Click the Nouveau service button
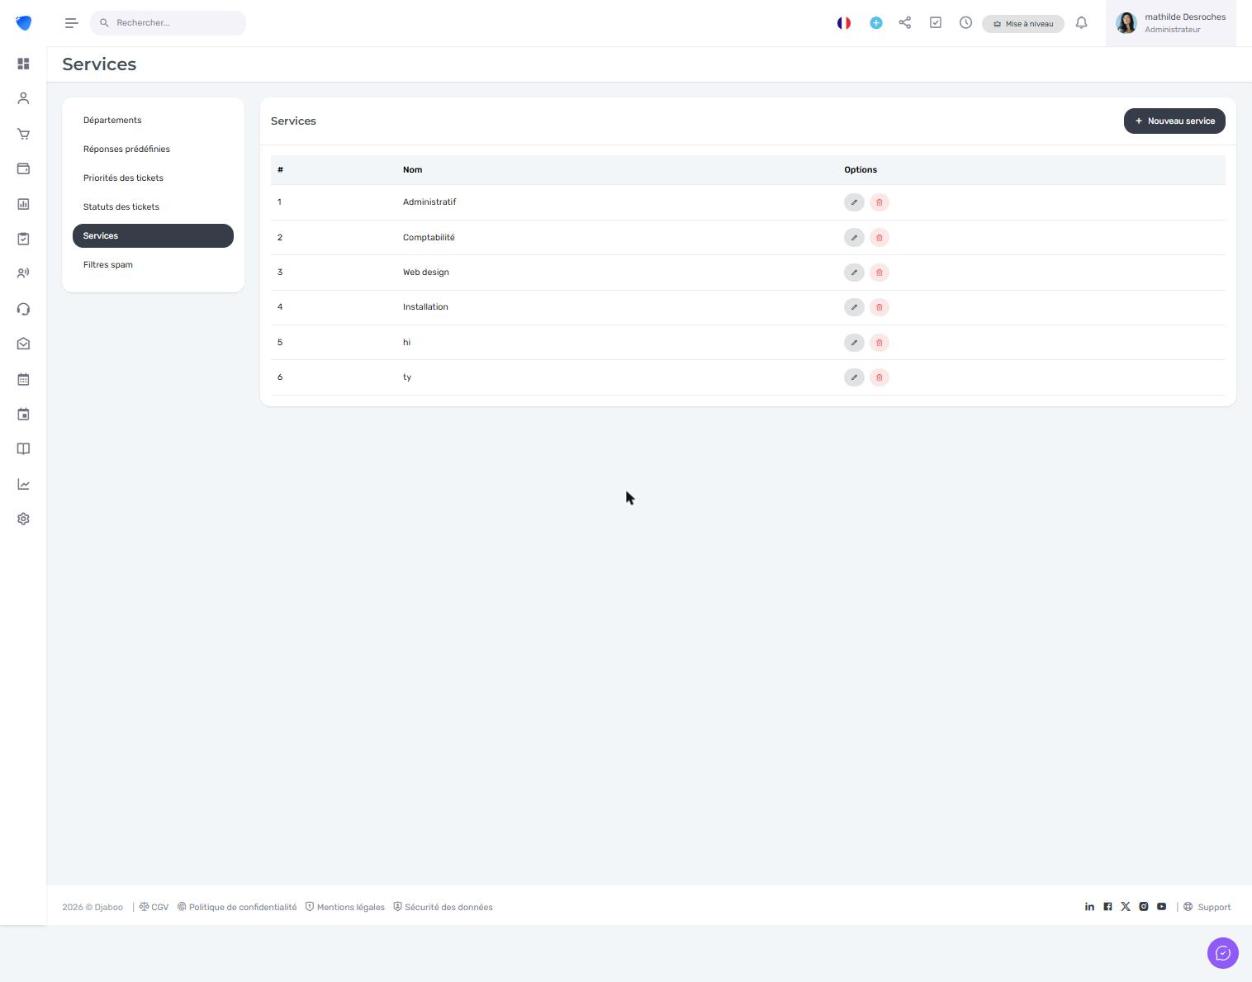Image resolution: width=1252 pixels, height=982 pixels. point(1175,121)
